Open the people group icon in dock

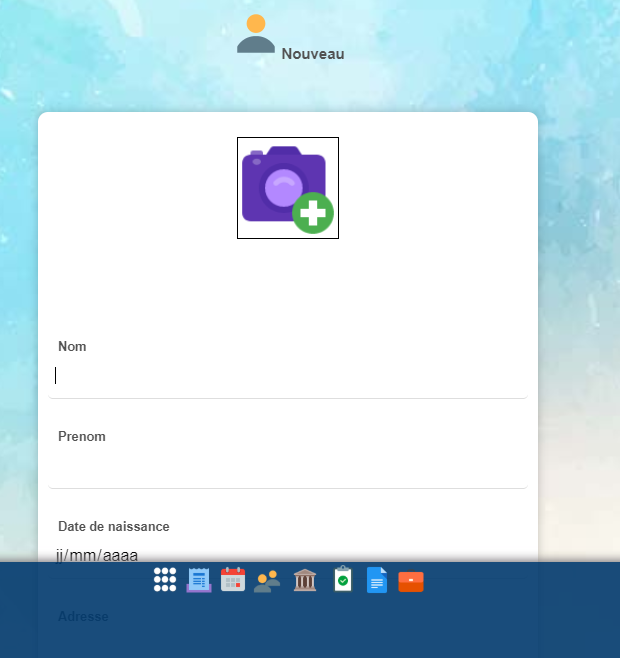tap(267, 581)
